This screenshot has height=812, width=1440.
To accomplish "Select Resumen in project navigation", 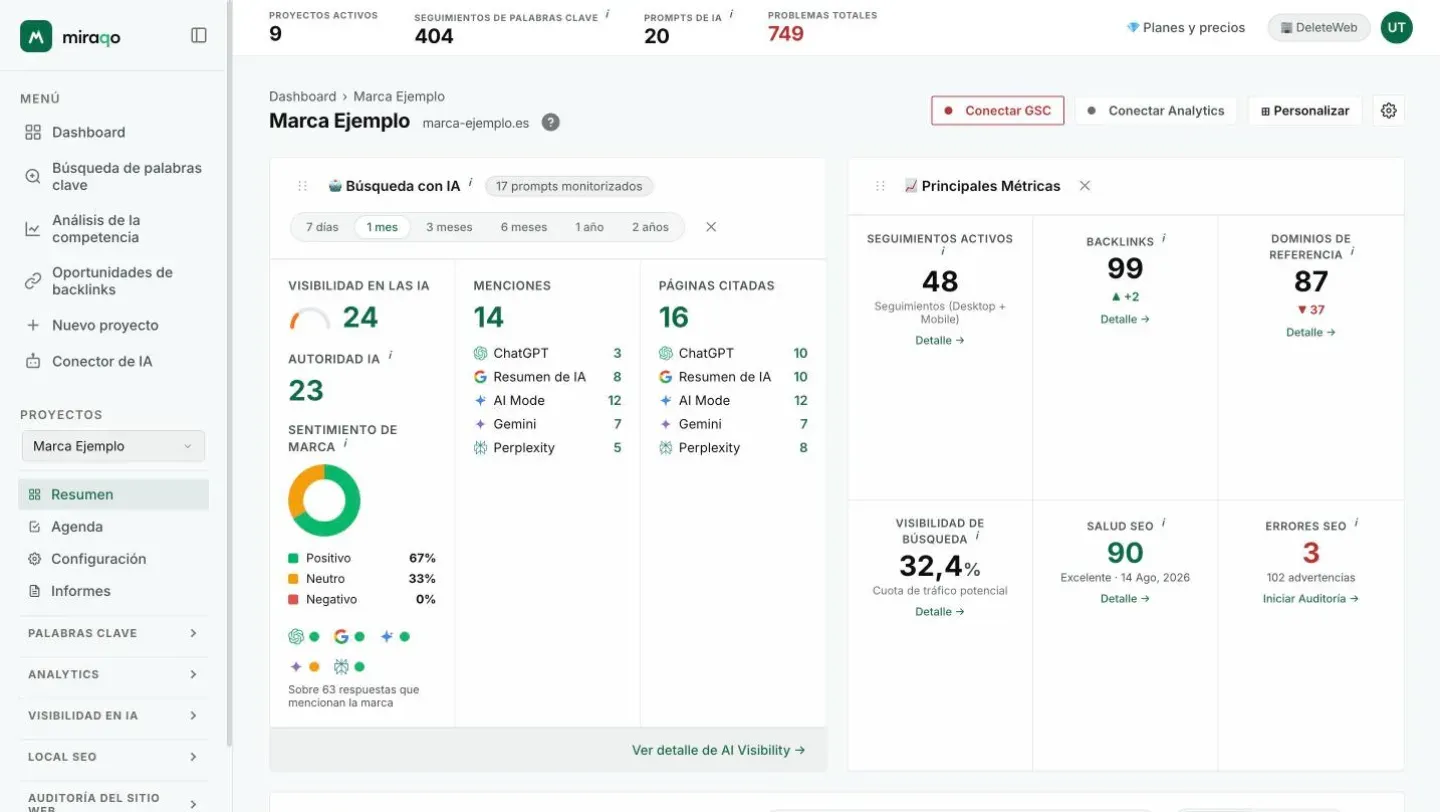I will tap(113, 494).
